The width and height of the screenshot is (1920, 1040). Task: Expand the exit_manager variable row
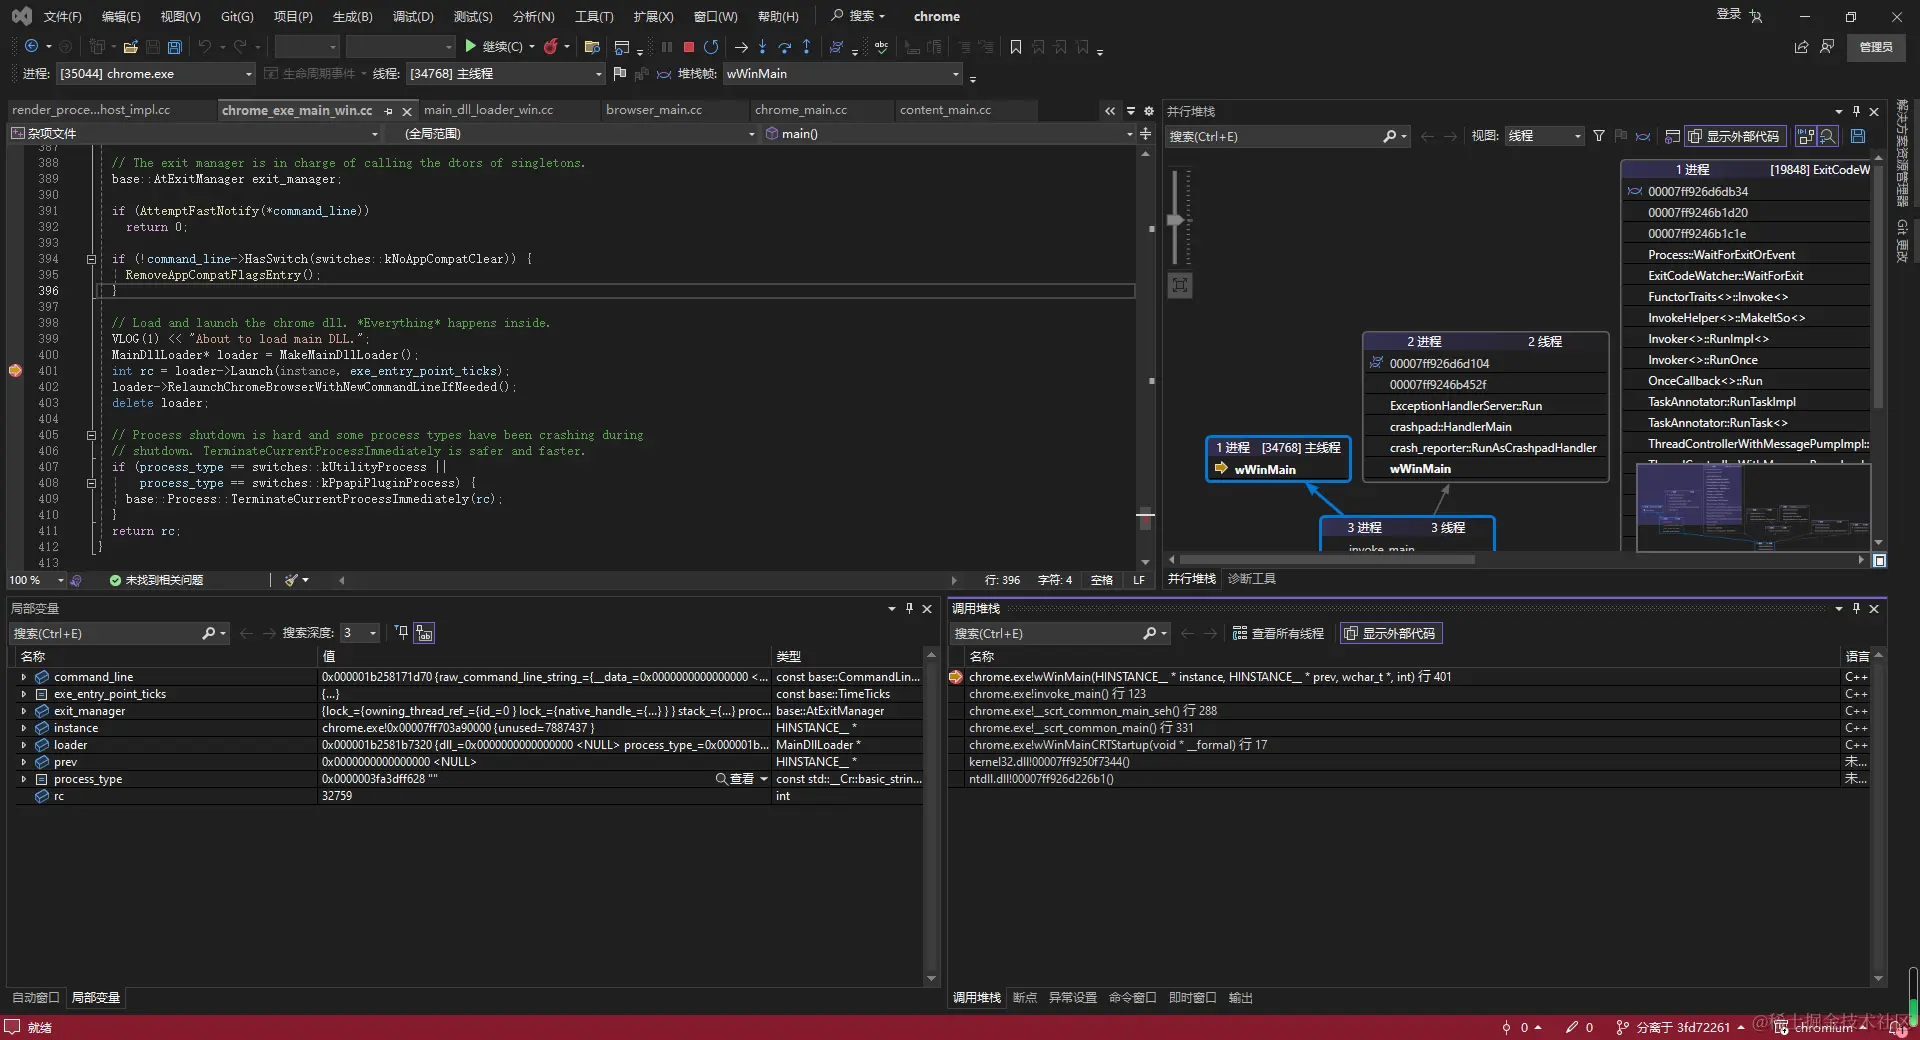pyautogui.click(x=23, y=711)
